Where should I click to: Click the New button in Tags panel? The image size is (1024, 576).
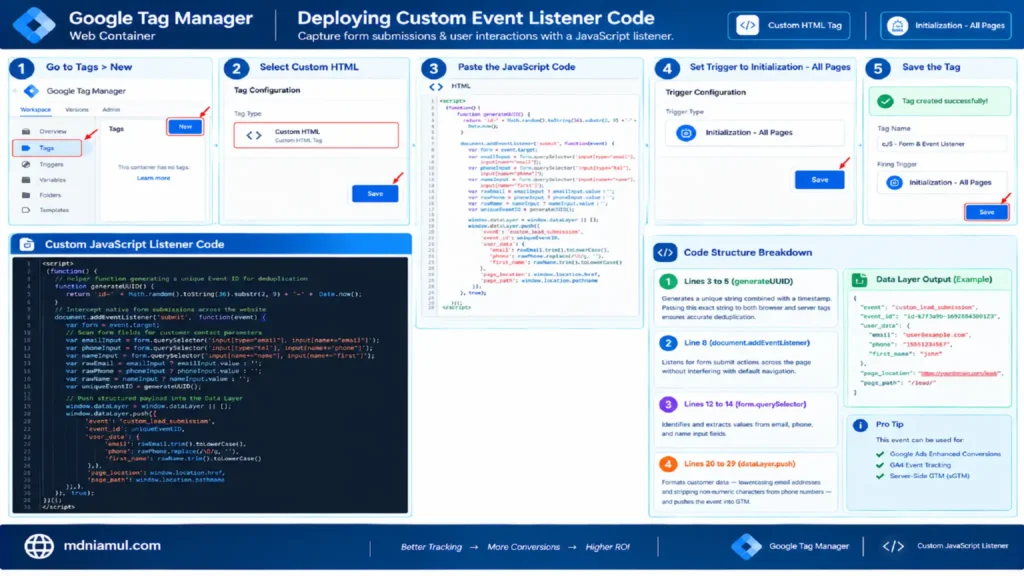point(185,127)
